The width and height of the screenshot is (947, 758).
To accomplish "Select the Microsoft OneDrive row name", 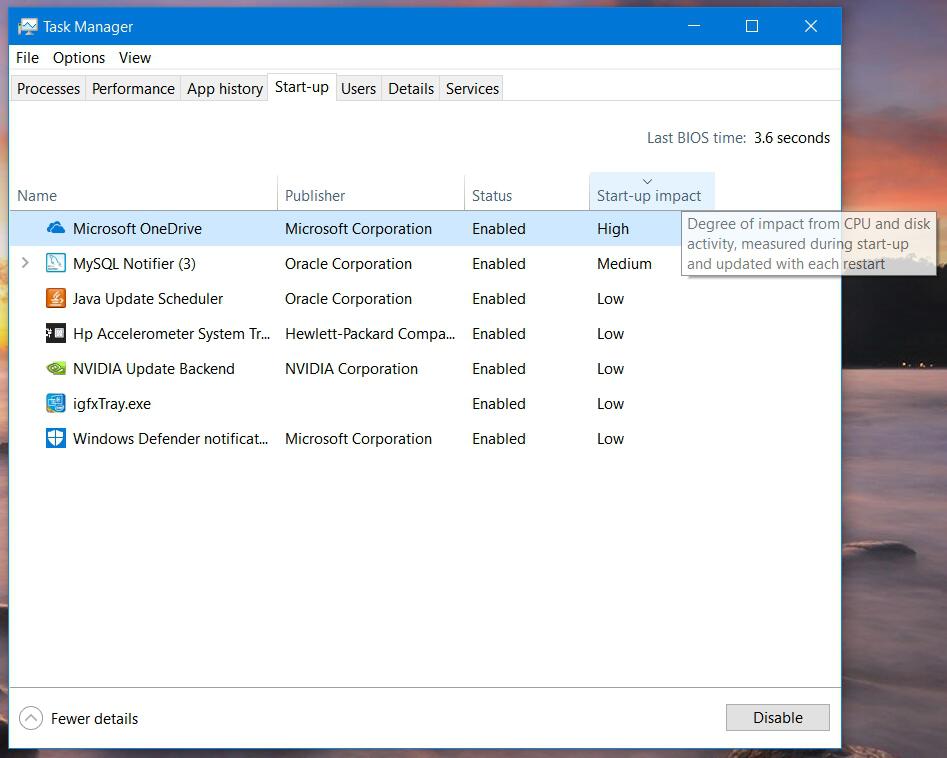I will tap(137, 229).
